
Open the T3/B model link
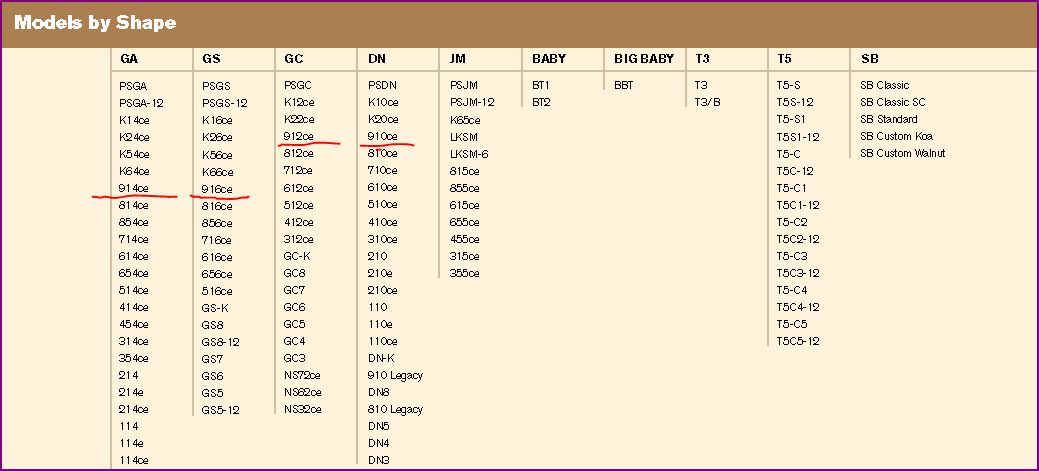click(707, 102)
